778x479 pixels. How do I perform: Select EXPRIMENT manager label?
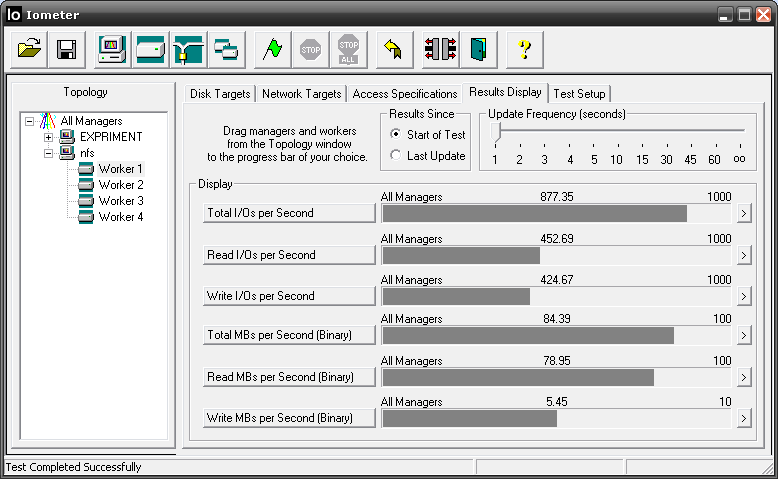click(111, 137)
